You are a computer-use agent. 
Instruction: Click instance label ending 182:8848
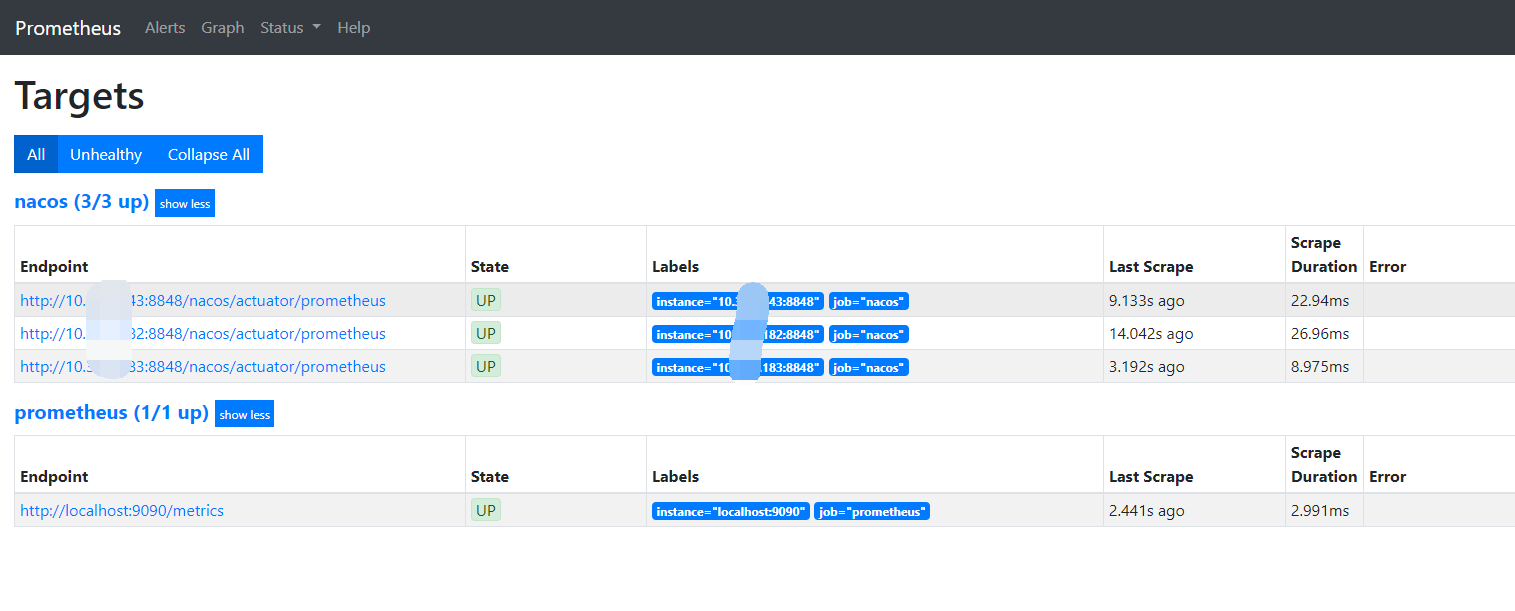click(x=738, y=334)
